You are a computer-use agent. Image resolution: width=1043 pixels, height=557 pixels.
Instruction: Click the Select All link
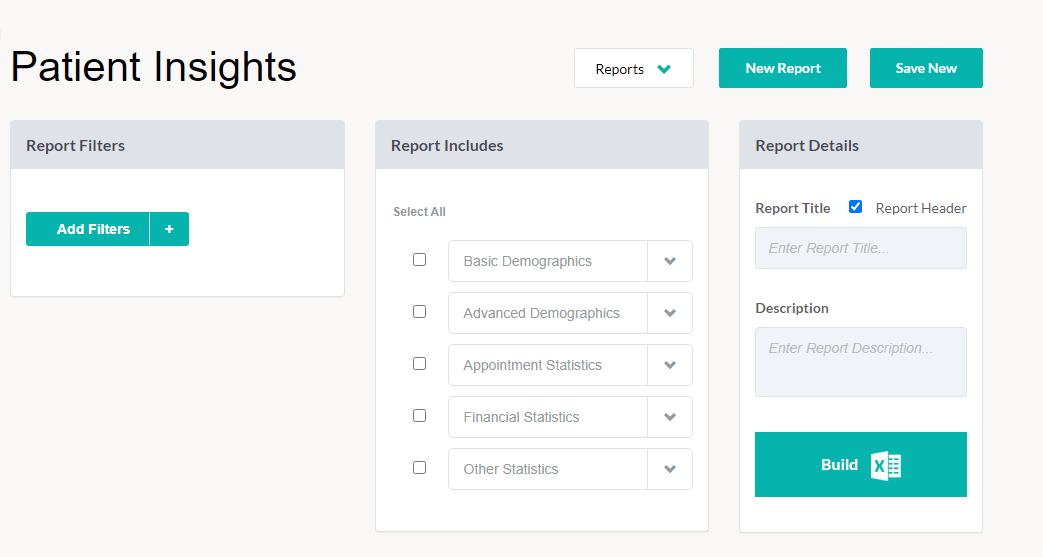click(x=419, y=212)
